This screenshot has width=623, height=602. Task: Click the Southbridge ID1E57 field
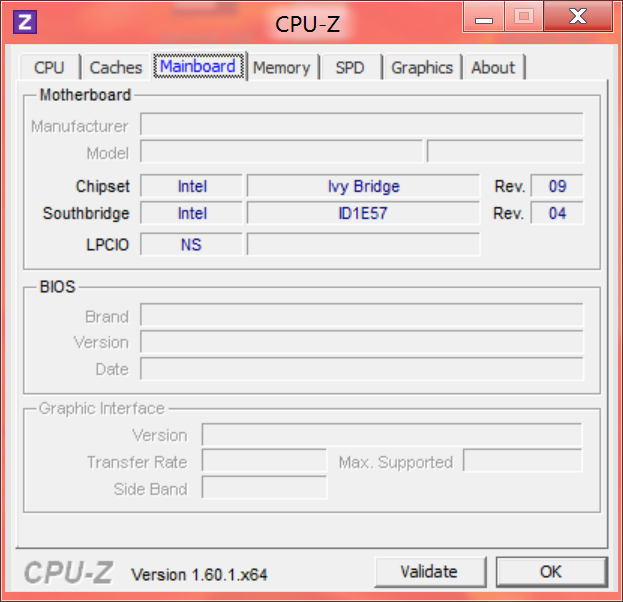pos(363,213)
